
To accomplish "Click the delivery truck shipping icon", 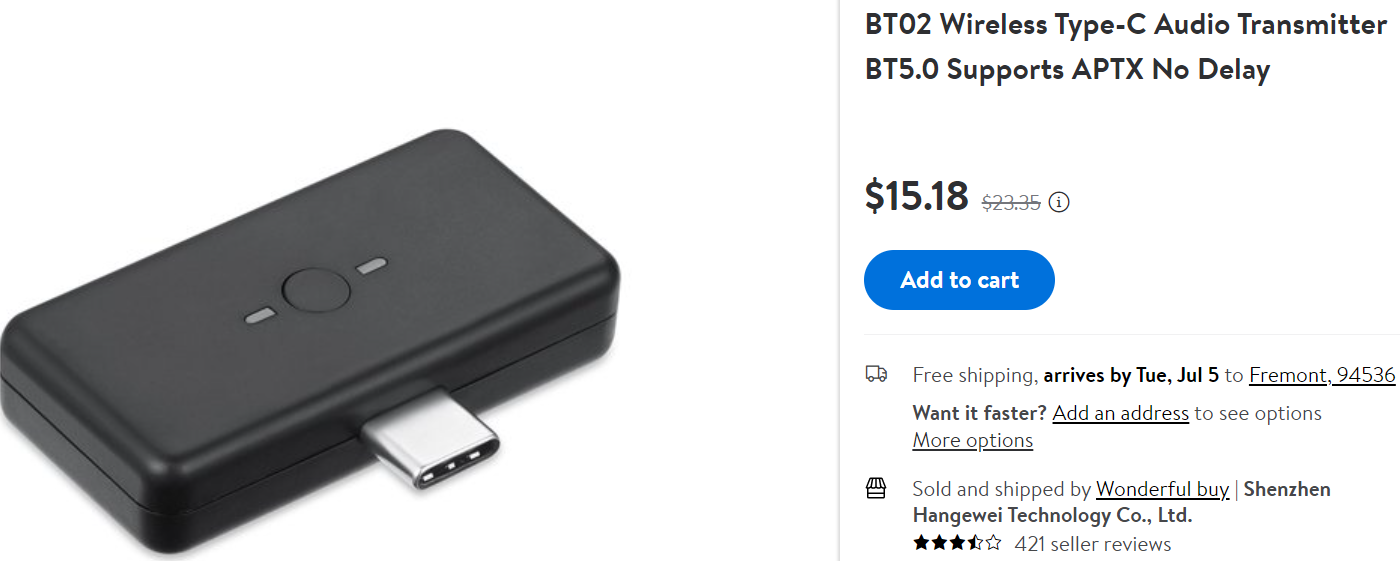I will point(876,374).
